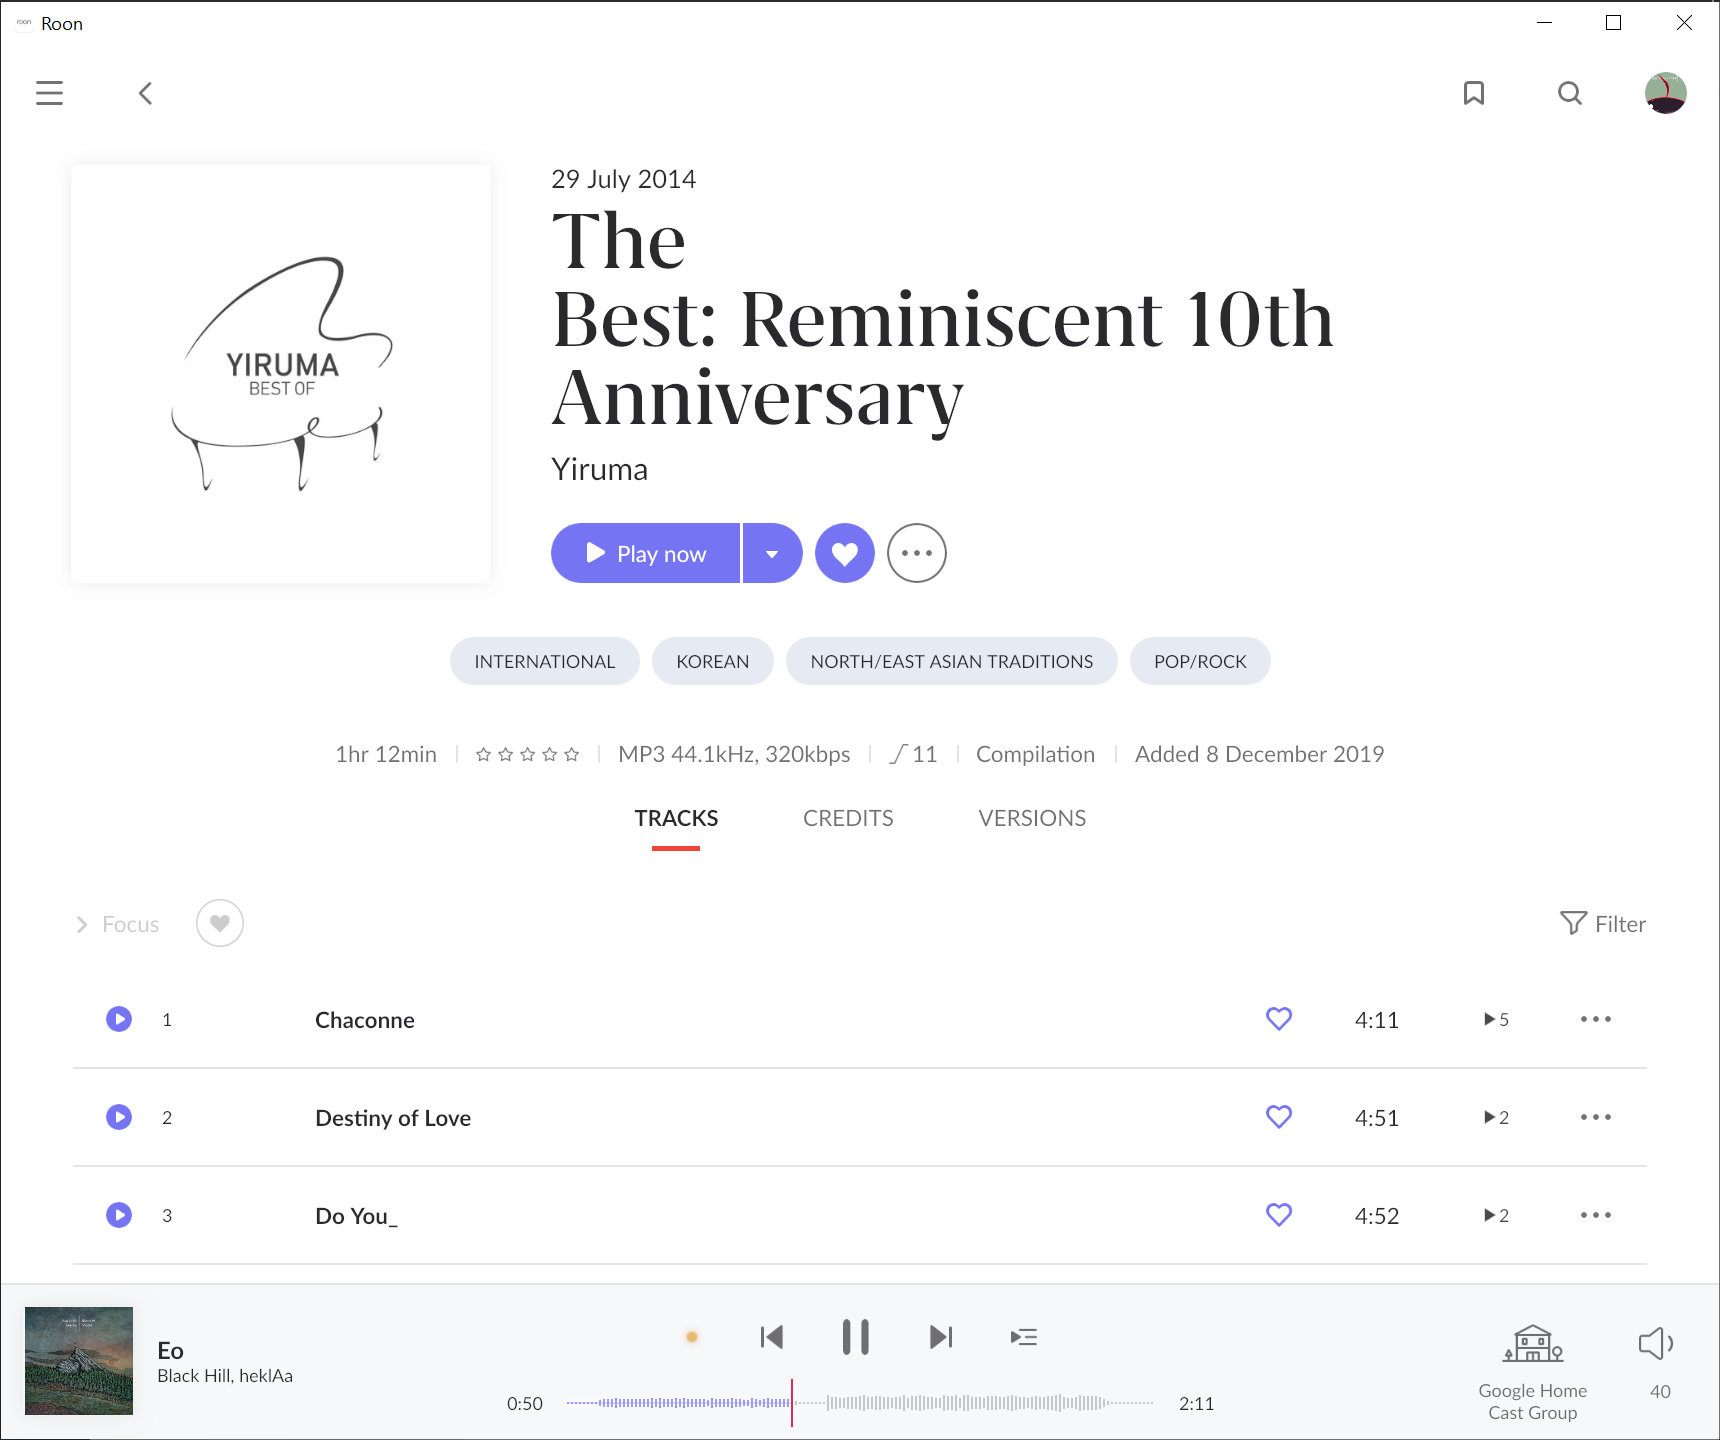Click the MP3 44.1kHz signal format text
The height and width of the screenshot is (1440, 1720).
pos(734,754)
